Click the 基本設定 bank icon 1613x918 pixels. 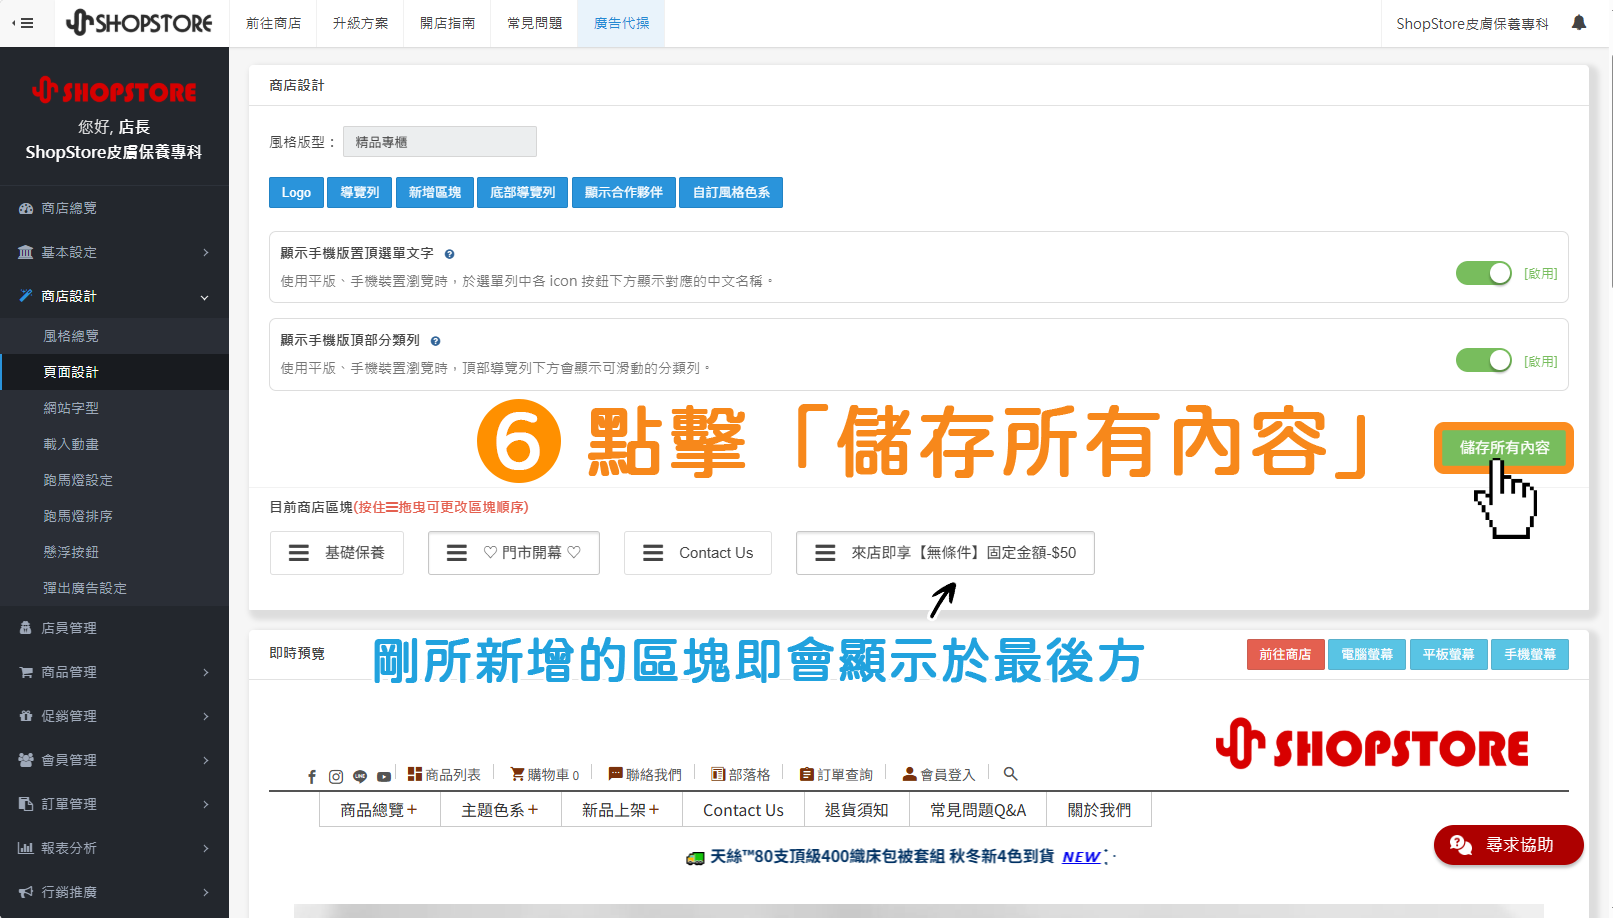click(26, 253)
